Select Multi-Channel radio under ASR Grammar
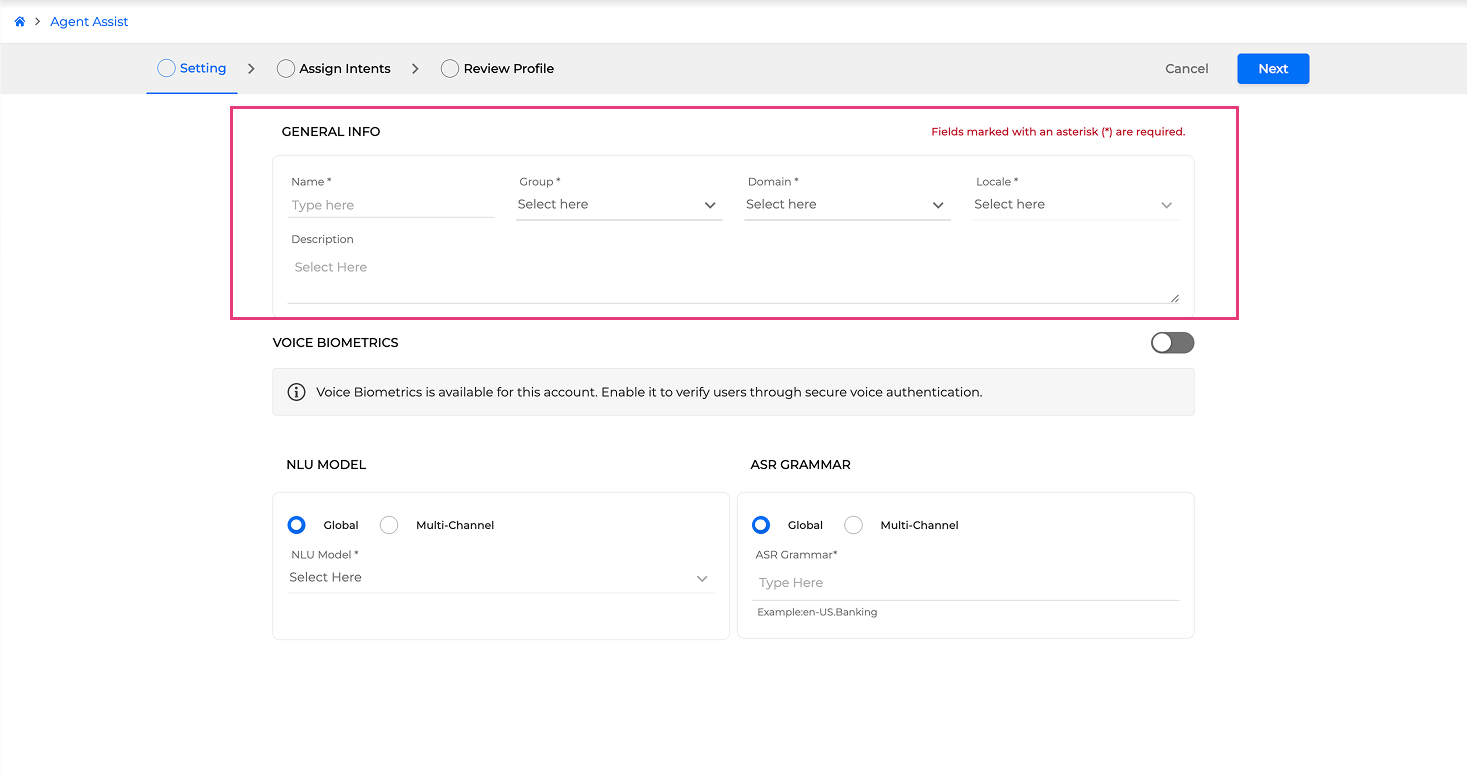 [853, 525]
